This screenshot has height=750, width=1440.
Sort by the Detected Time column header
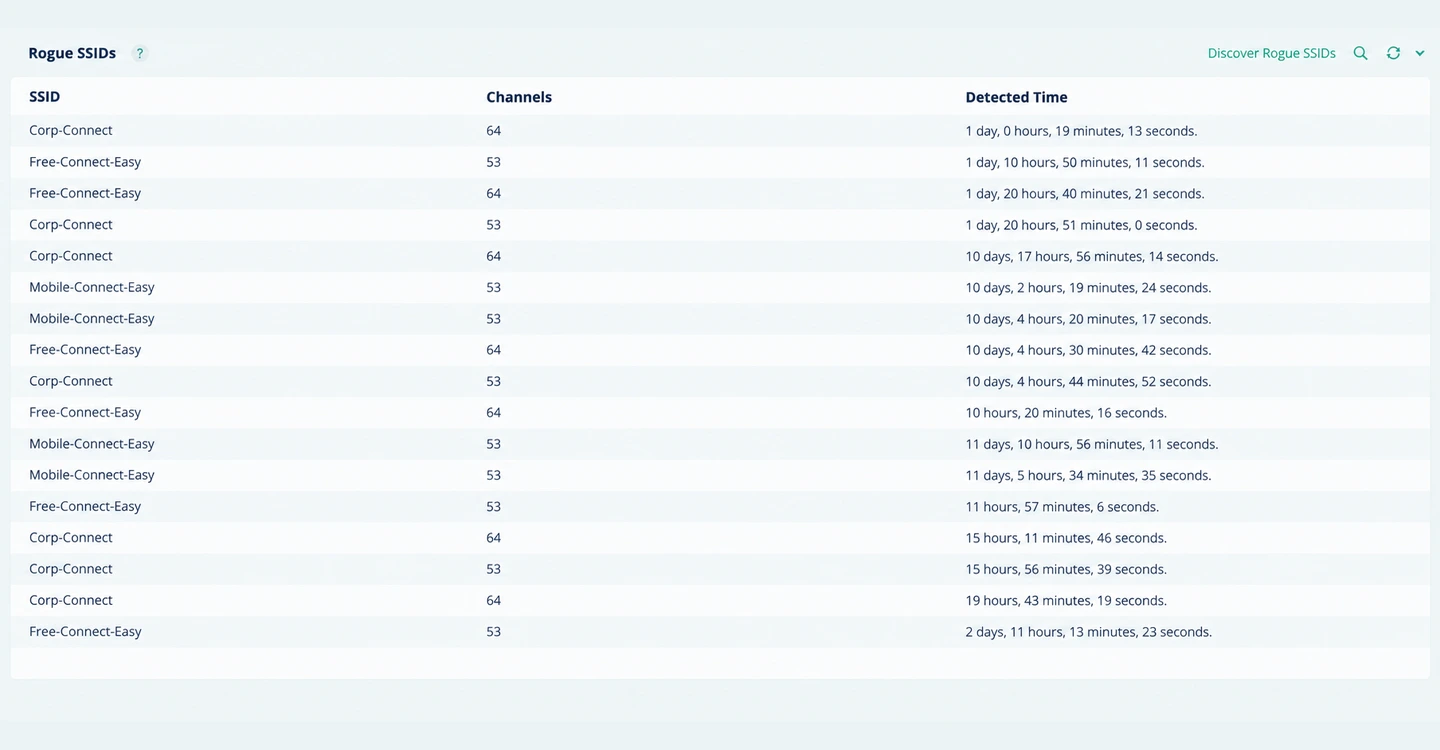1016,97
